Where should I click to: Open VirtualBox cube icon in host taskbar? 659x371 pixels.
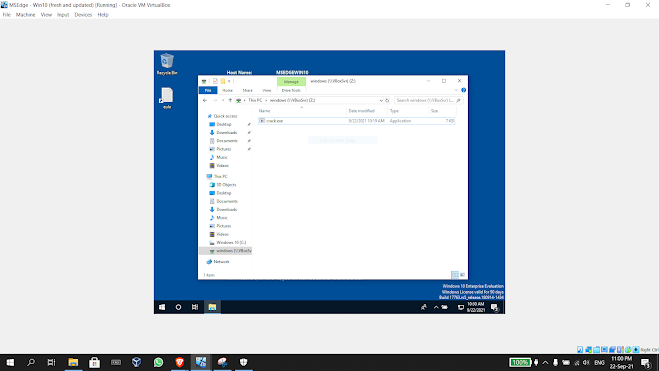click(137, 362)
